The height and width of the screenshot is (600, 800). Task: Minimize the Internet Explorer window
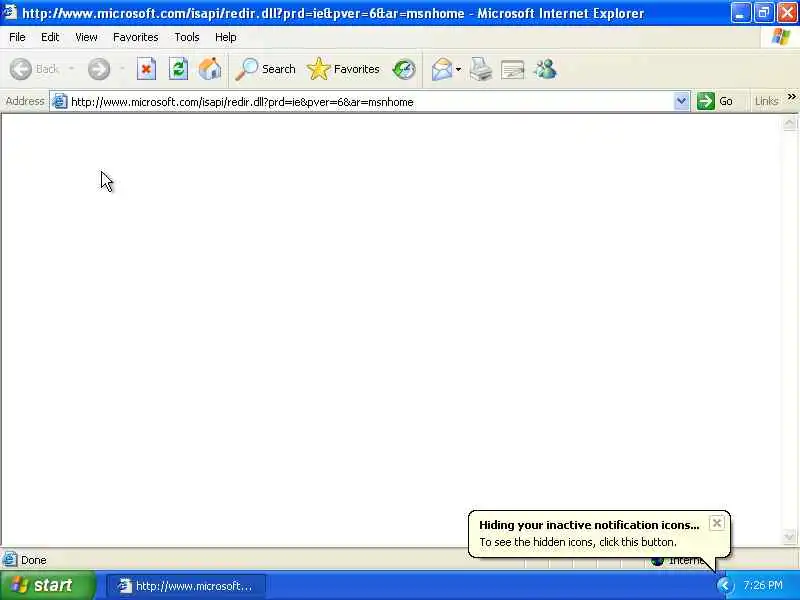click(739, 13)
